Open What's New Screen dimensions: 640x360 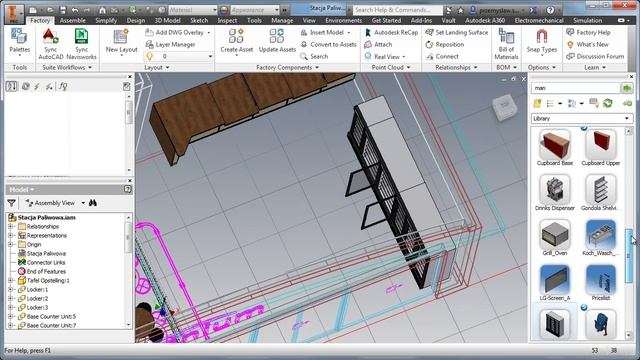[x=587, y=44]
